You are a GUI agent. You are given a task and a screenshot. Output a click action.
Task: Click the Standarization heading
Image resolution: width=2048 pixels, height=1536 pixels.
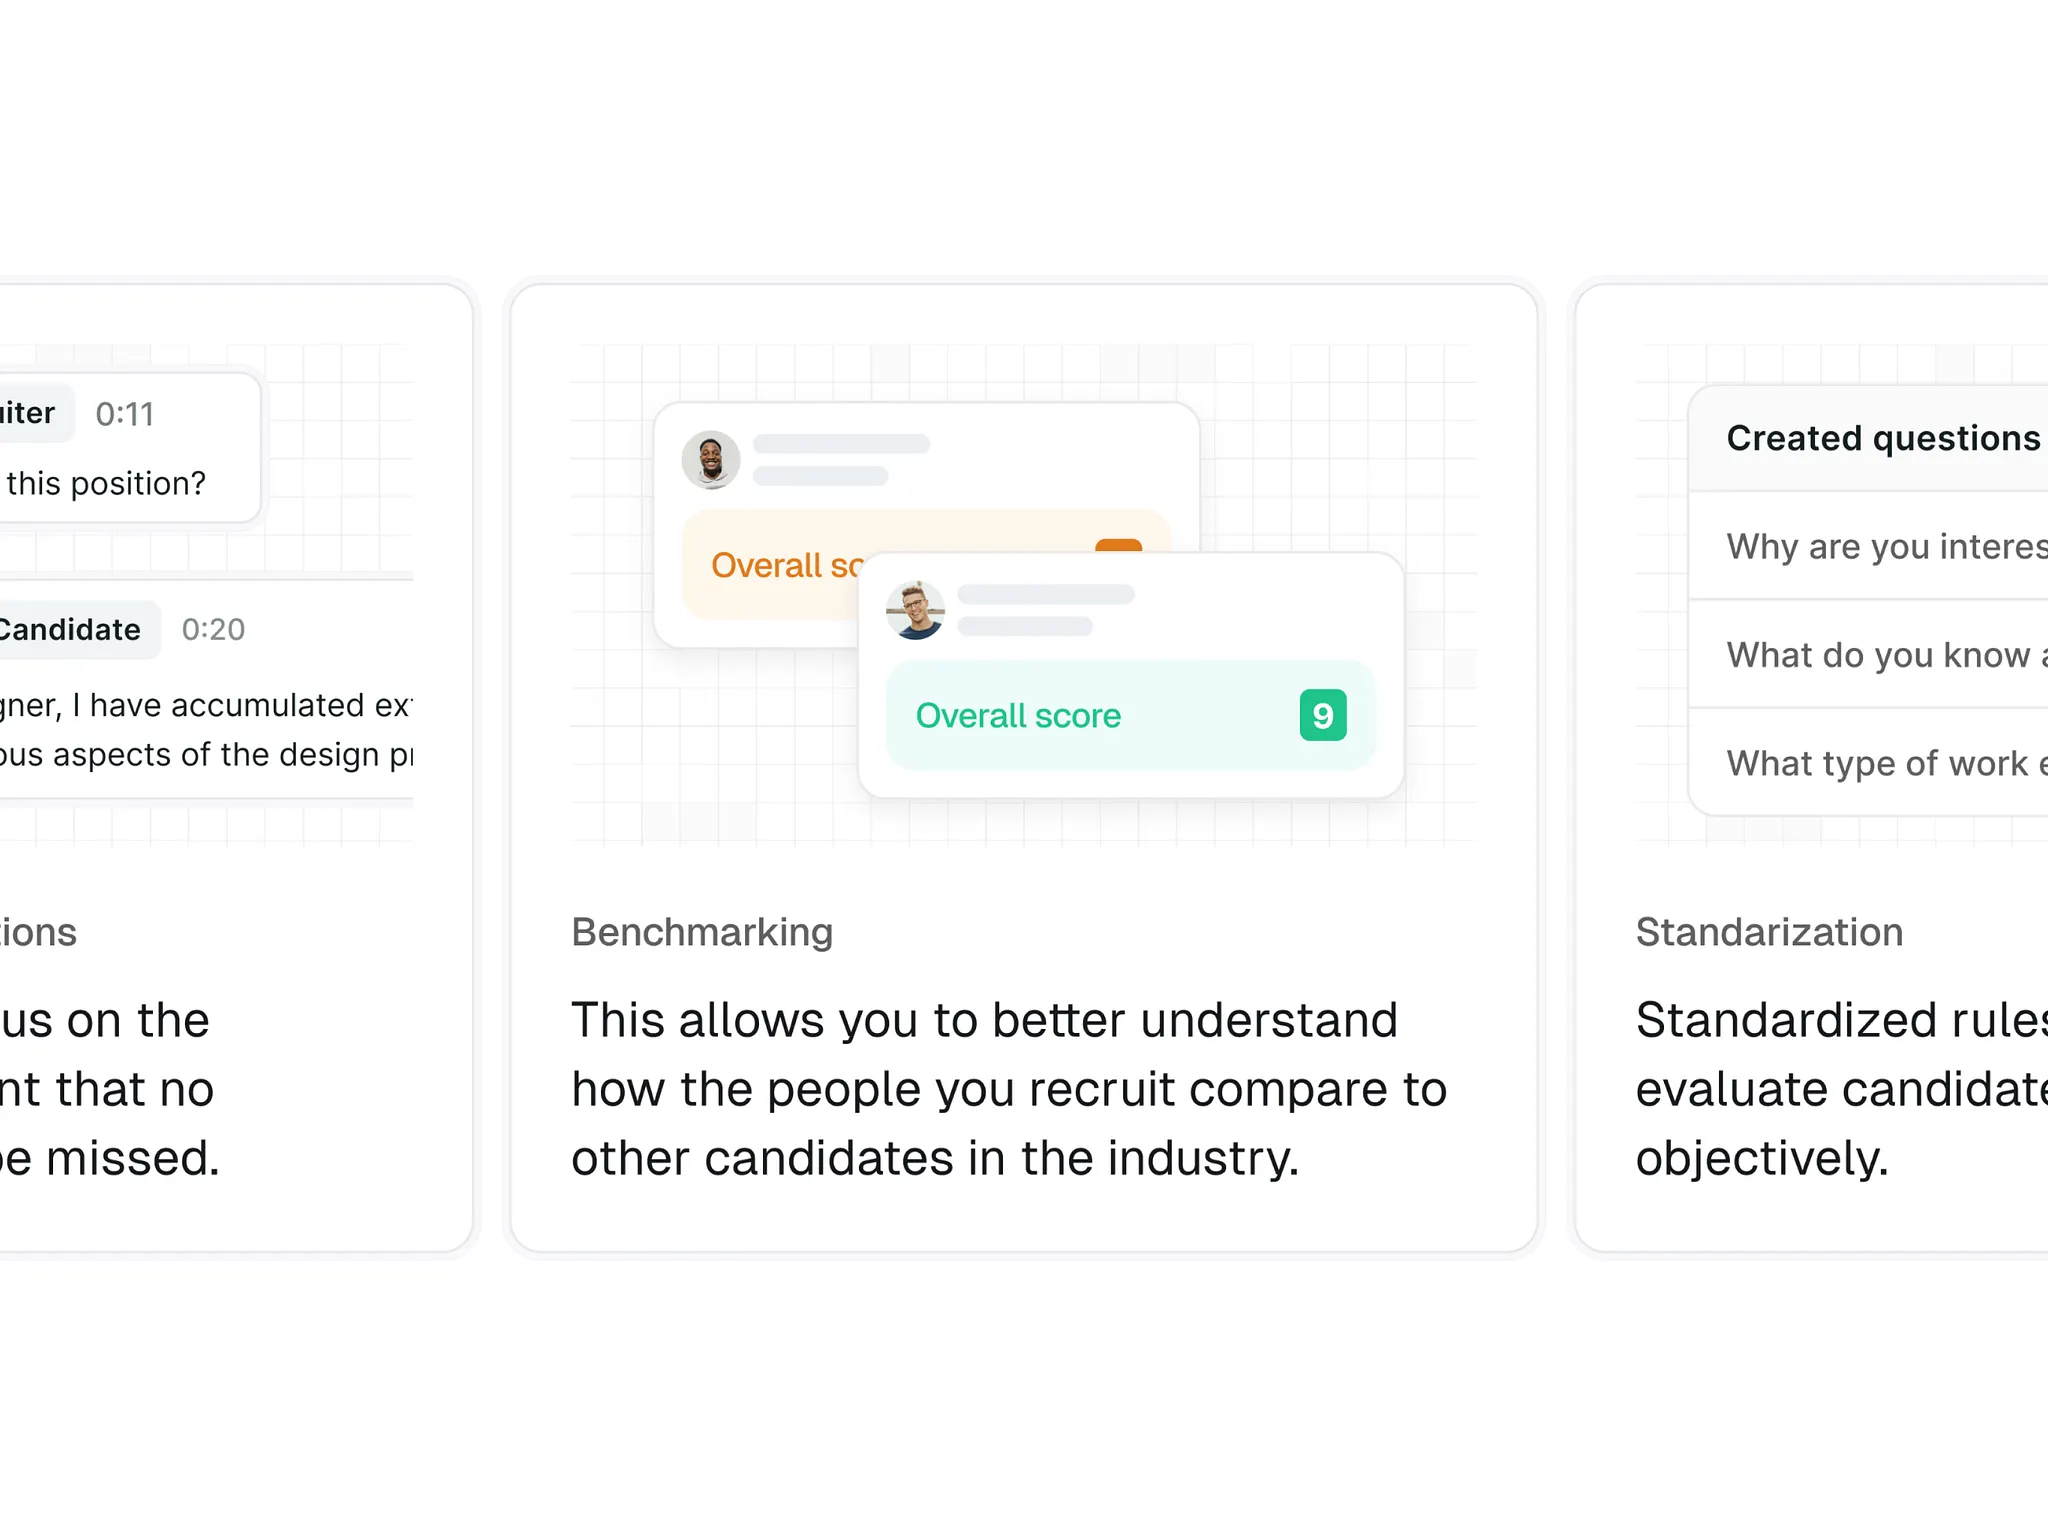point(1769,932)
